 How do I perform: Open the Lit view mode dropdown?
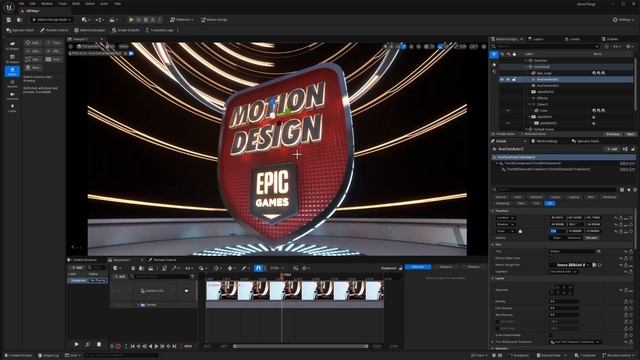[111, 47]
